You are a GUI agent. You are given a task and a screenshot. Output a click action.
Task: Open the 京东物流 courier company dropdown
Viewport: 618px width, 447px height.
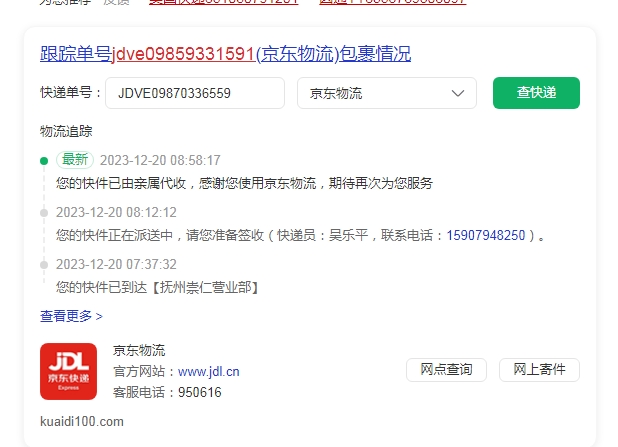click(x=387, y=93)
